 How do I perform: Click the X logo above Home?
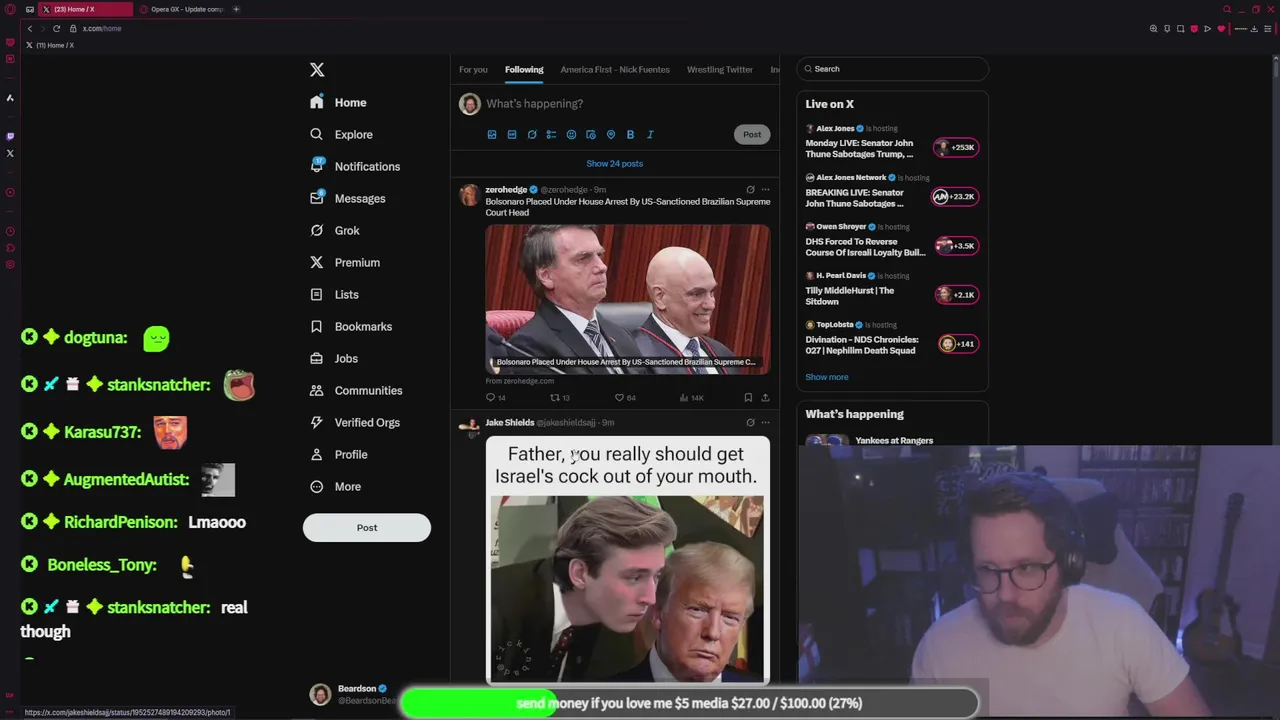[317, 69]
